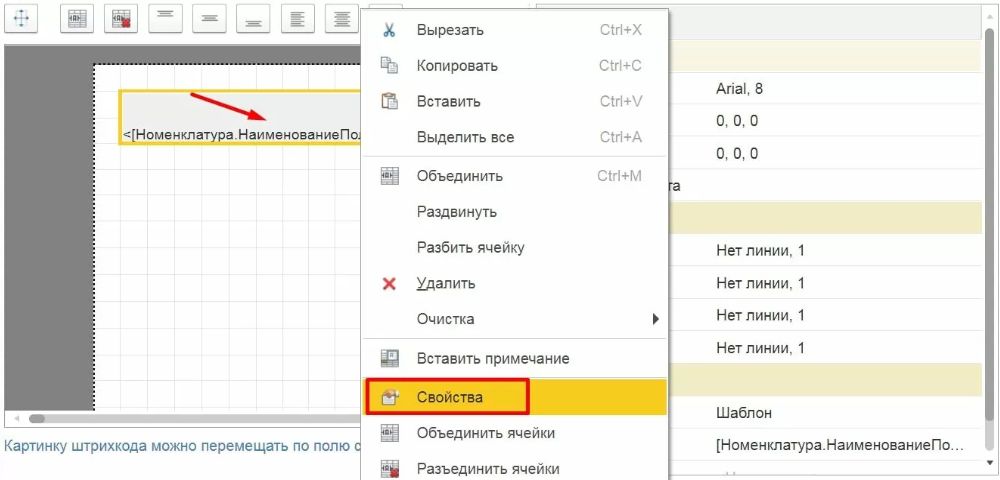Select the spreadsheet cell with <[Номенклатура.НаименованиеПо
This screenshot has width=1000, height=480.
click(x=241, y=118)
